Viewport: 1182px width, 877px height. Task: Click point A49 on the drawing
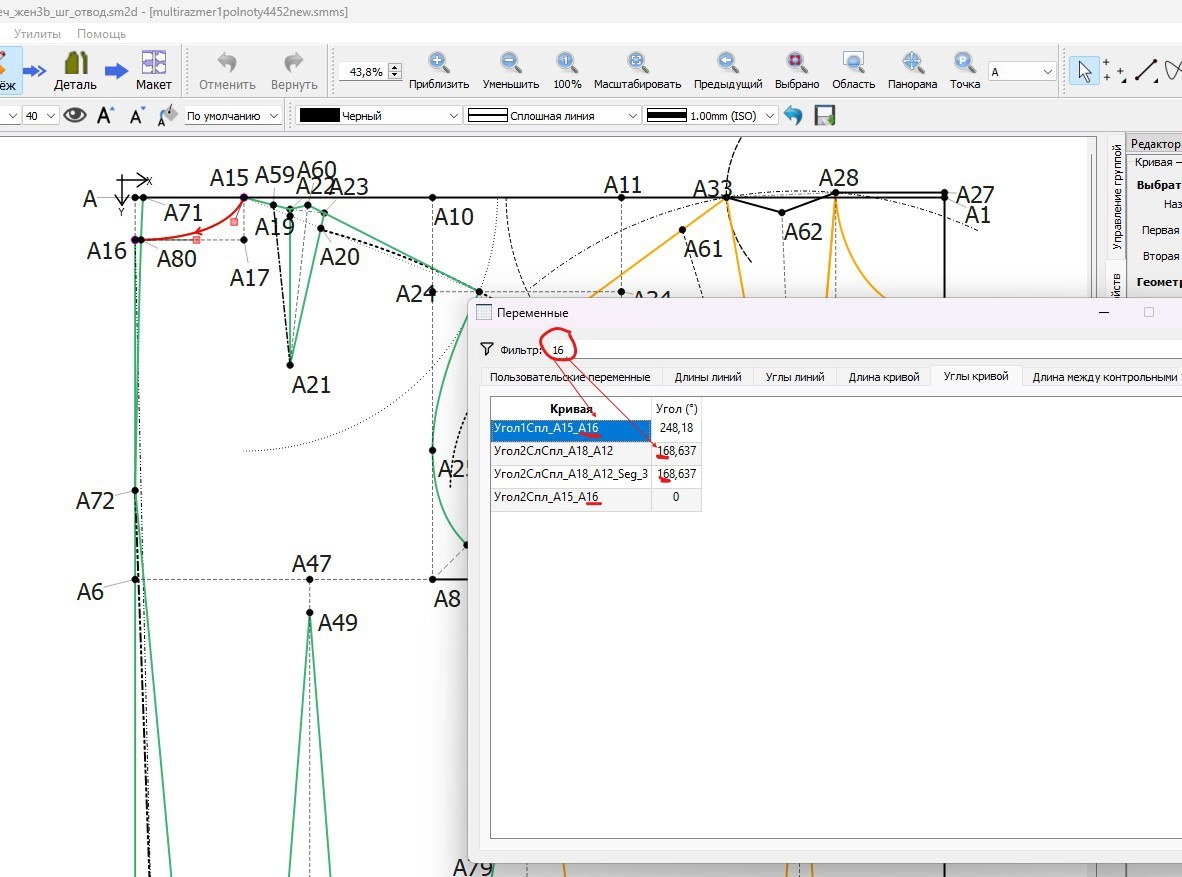click(310, 612)
